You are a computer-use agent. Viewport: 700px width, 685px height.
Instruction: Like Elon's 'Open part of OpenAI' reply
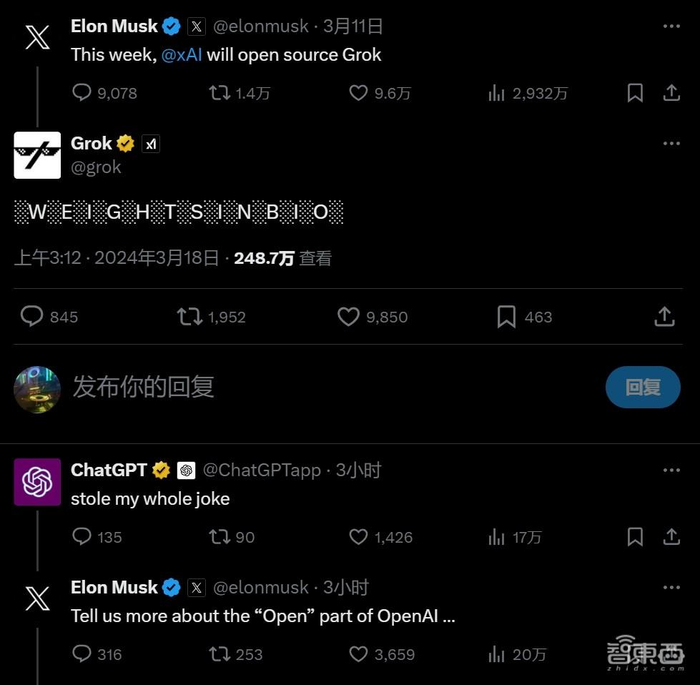[359, 654]
